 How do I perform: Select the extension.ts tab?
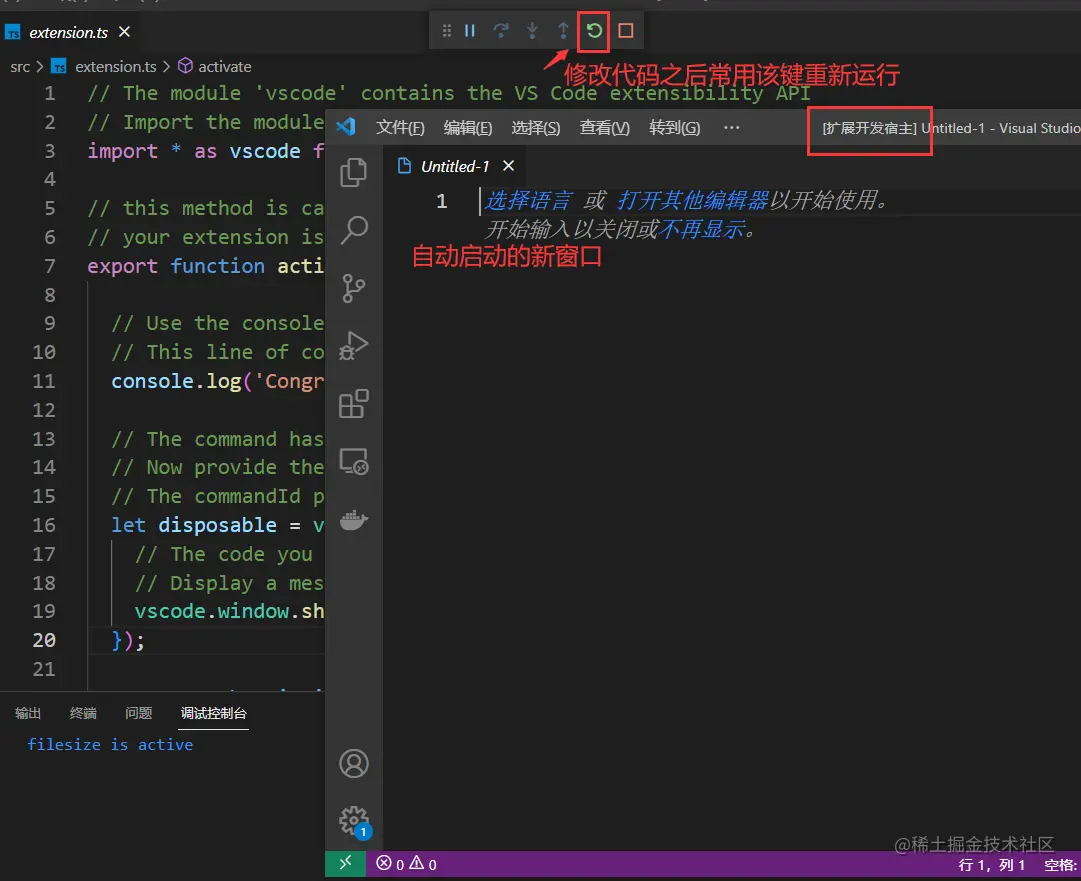point(68,32)
